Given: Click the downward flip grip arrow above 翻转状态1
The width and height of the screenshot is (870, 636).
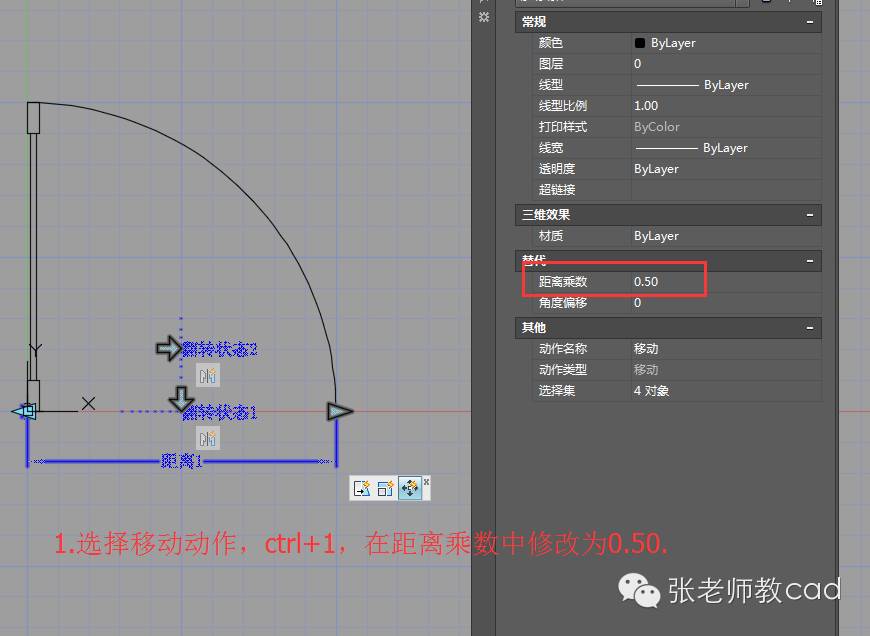Looking at the screenshot, I should coord(181,398).
